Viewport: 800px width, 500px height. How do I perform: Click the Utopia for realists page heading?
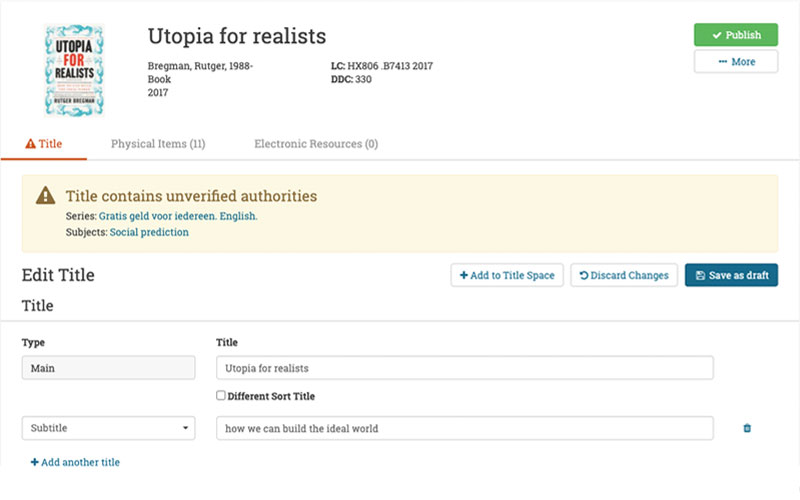(237, 36)
